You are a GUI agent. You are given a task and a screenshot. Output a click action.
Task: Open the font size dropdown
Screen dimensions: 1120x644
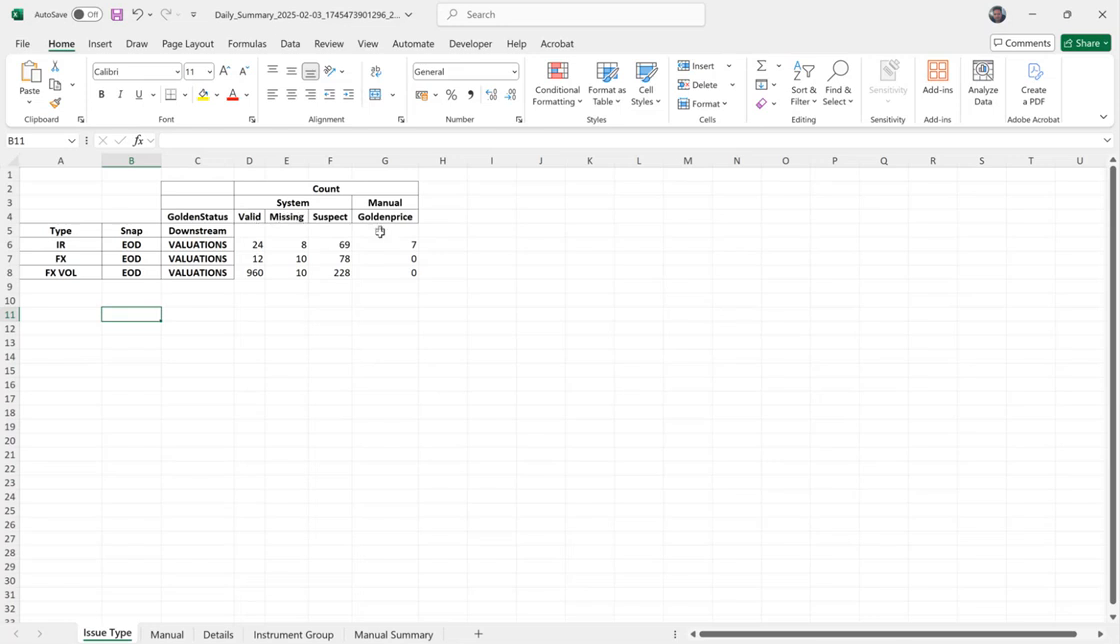click(x=209, y=71)
